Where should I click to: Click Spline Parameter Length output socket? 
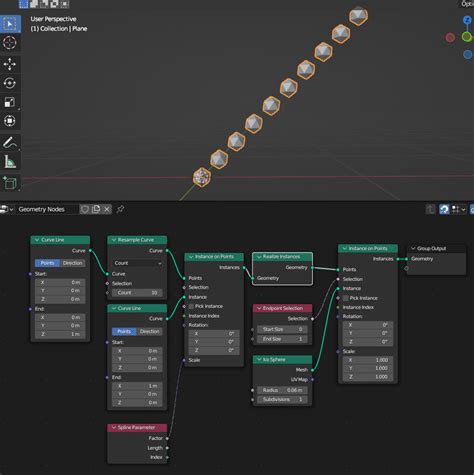coord(167,448)
